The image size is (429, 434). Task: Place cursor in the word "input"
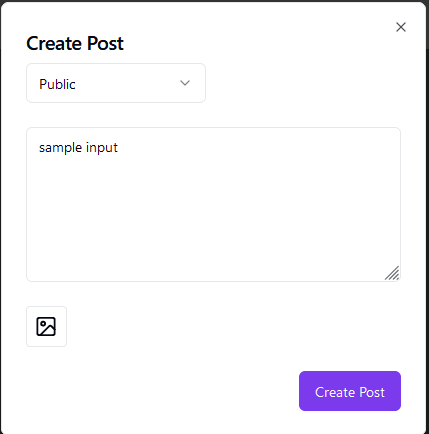point(102,148)
